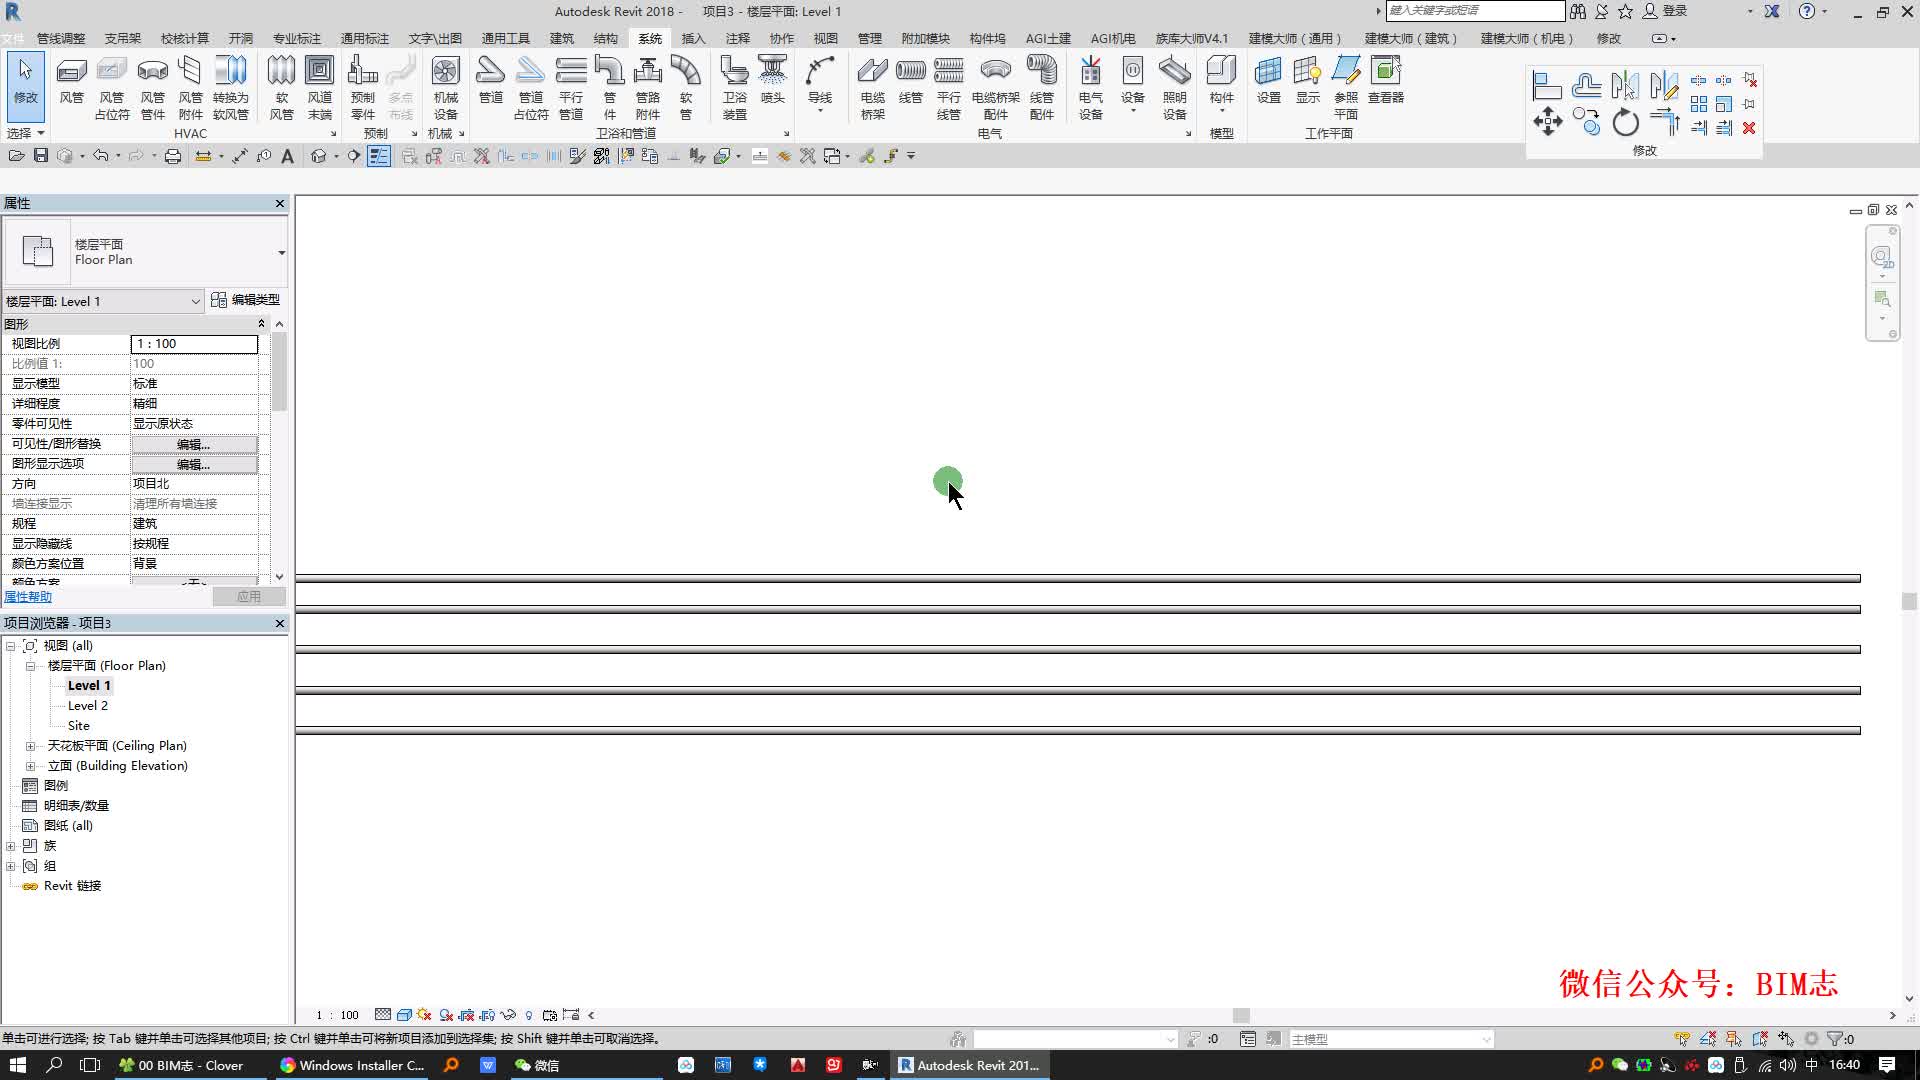Viewport: 1920px width, 1080px height.
Task: Open the 注释 ribbon tab
Action: point(737,38)
